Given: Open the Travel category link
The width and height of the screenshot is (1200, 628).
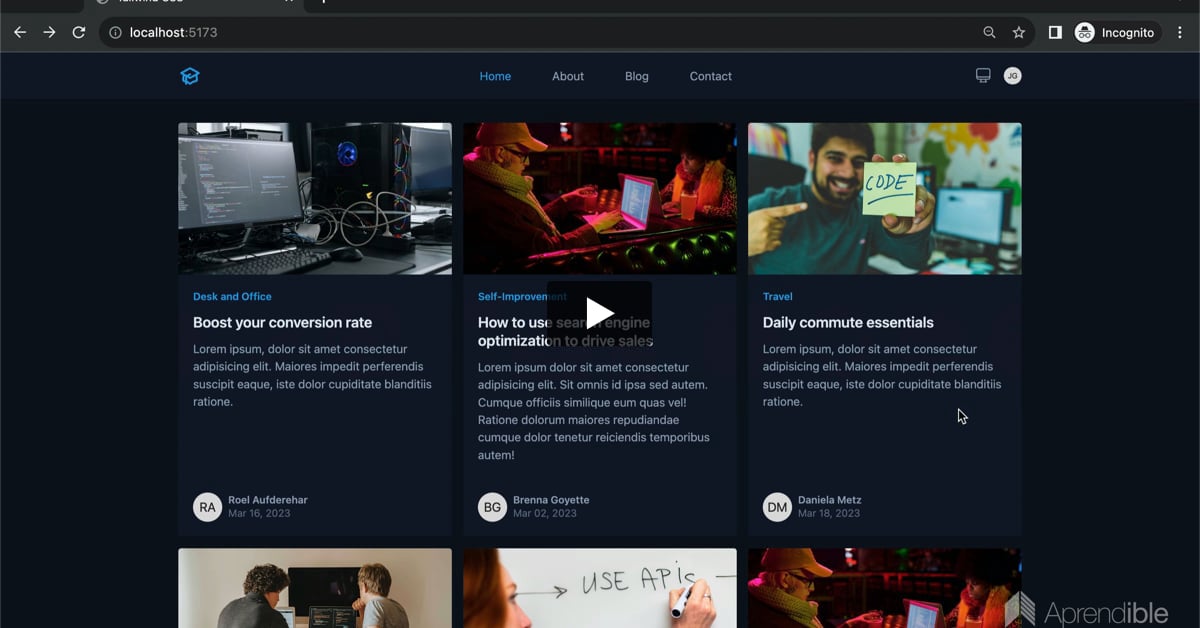Looking at the screenshot, I should click(777, 296).
